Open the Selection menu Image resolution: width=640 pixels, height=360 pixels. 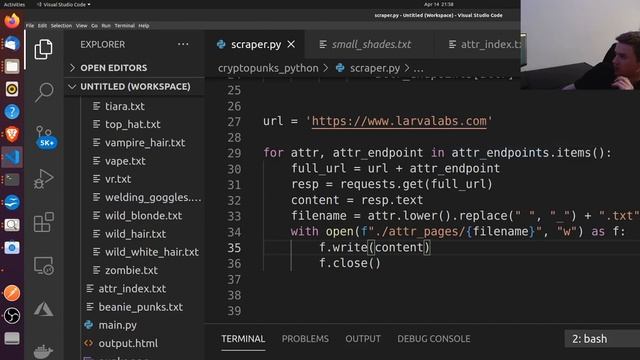point(61,25)
